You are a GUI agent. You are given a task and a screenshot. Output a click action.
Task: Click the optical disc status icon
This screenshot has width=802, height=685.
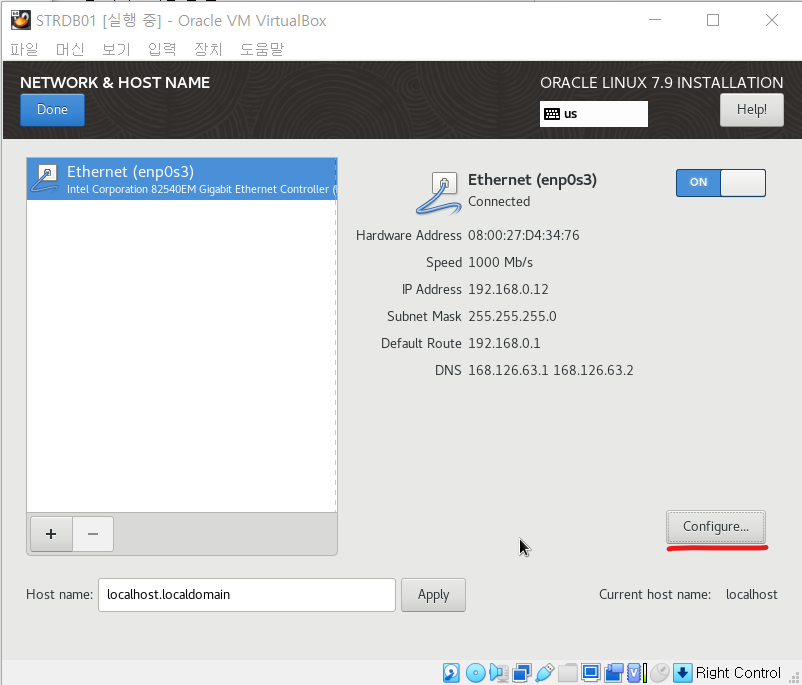pos(475,672)
